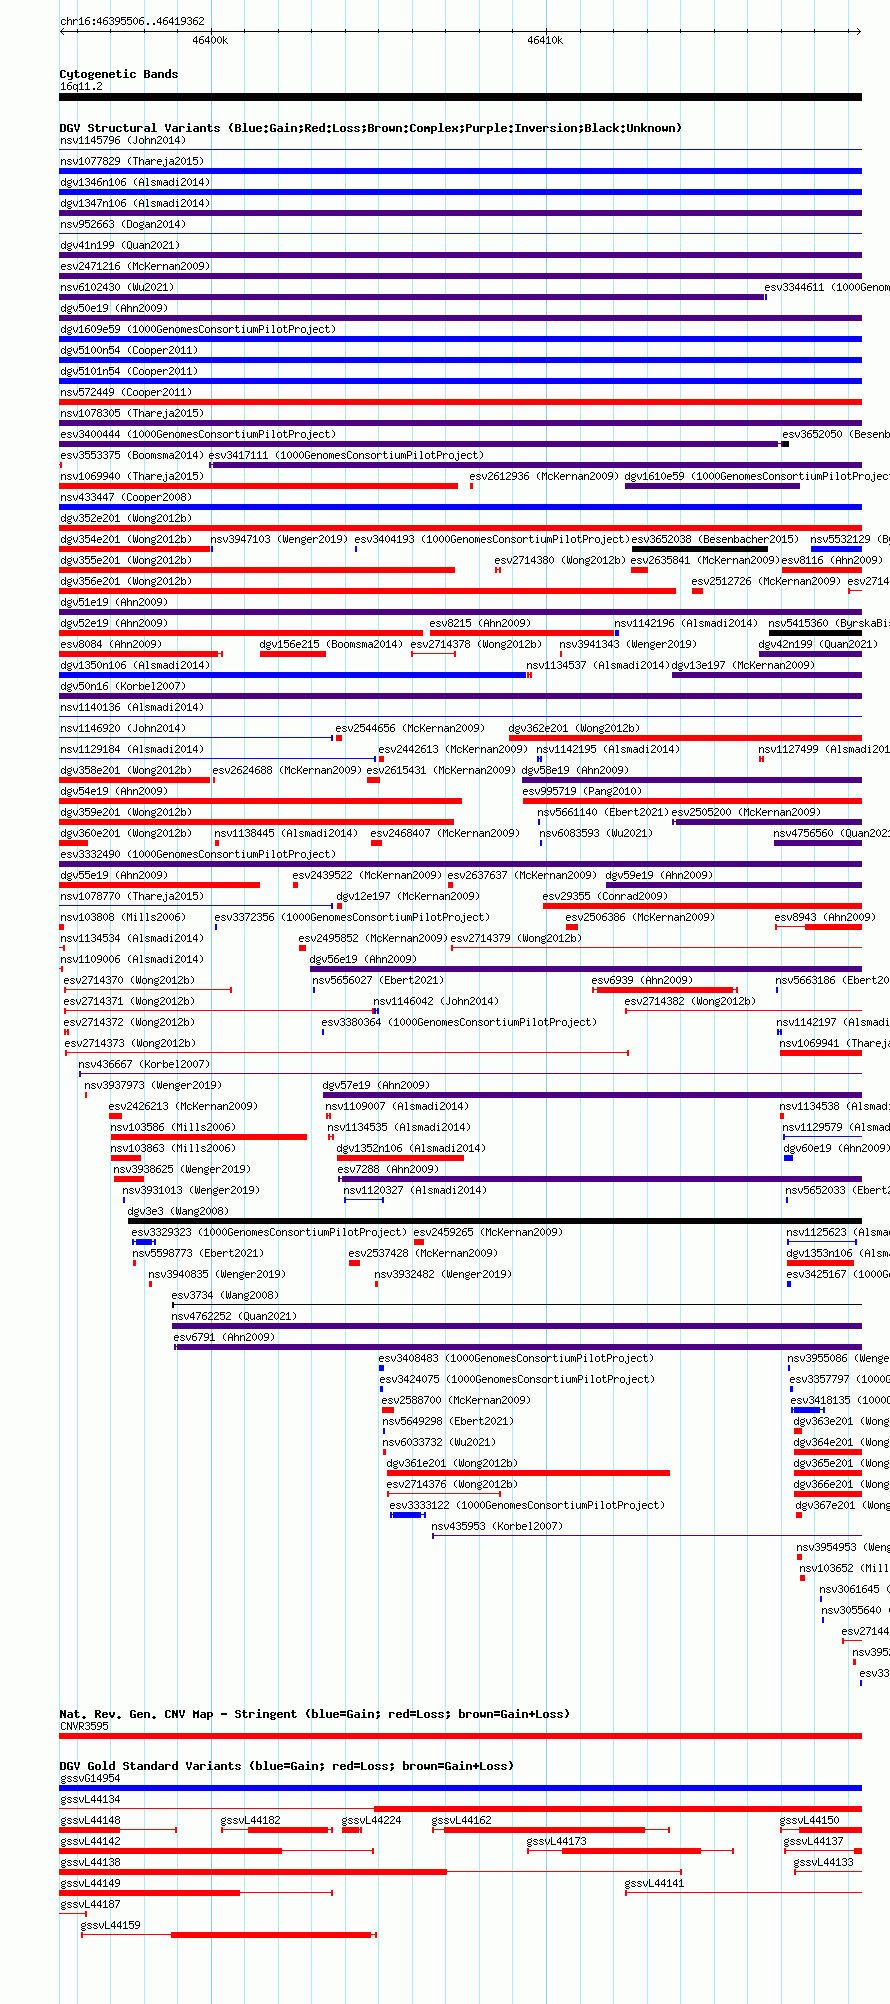
Task: Select dgv352e201 (Wong2012b) label
Action: (126, 518)
